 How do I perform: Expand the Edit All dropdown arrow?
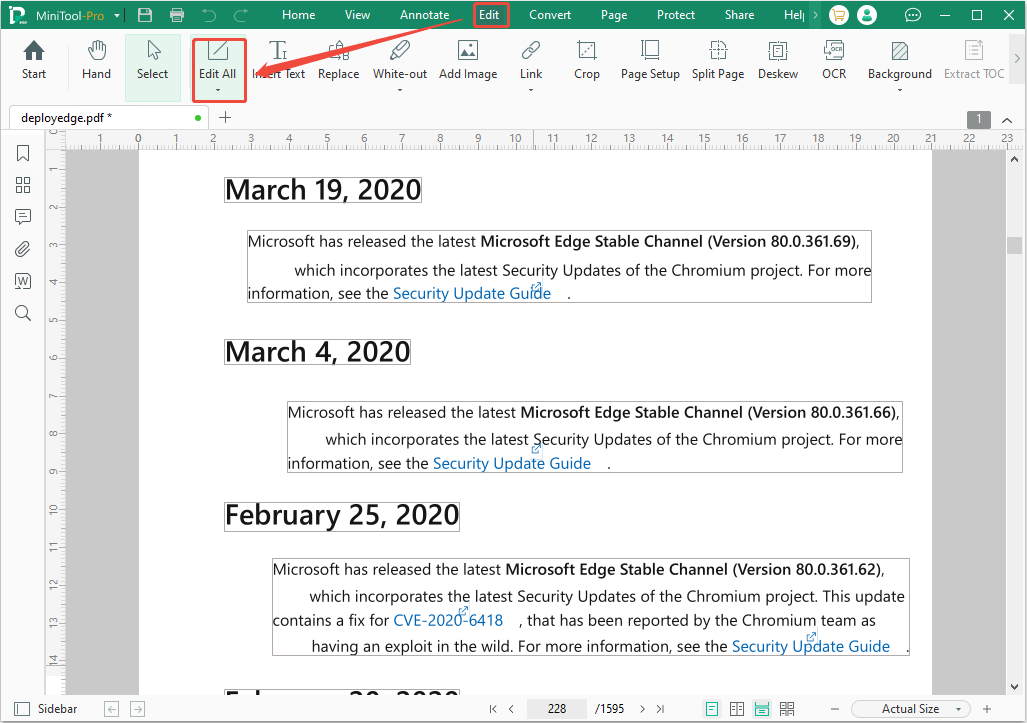click(218, 90)
